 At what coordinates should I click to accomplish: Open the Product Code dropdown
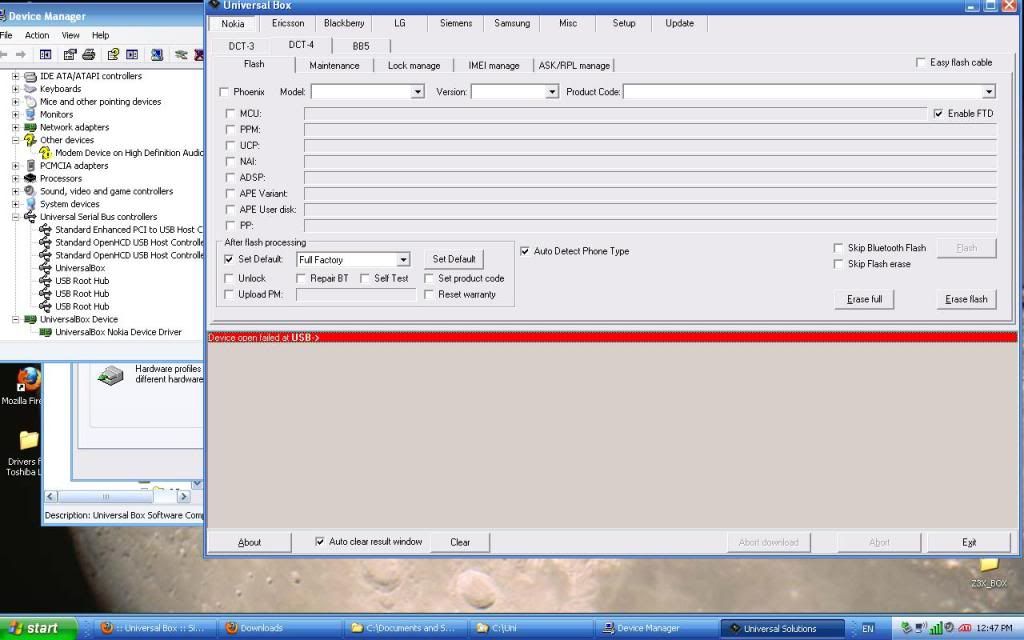pos(989,92)
